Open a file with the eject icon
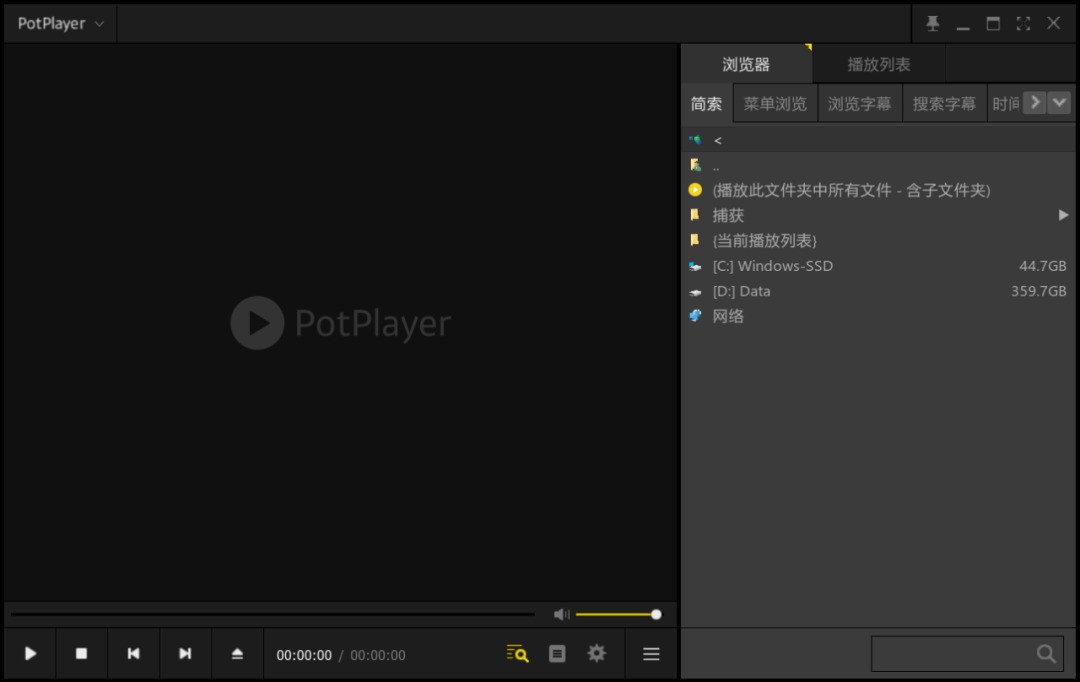The image size is (1080, 682). (238, 653)
